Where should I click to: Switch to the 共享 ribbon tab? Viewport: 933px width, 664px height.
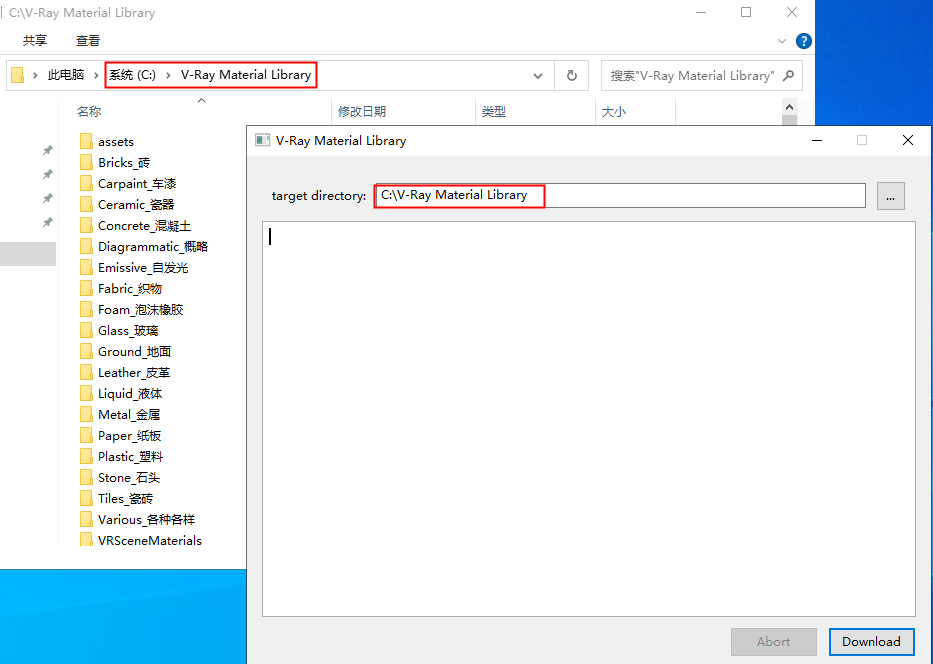point(33,41)
